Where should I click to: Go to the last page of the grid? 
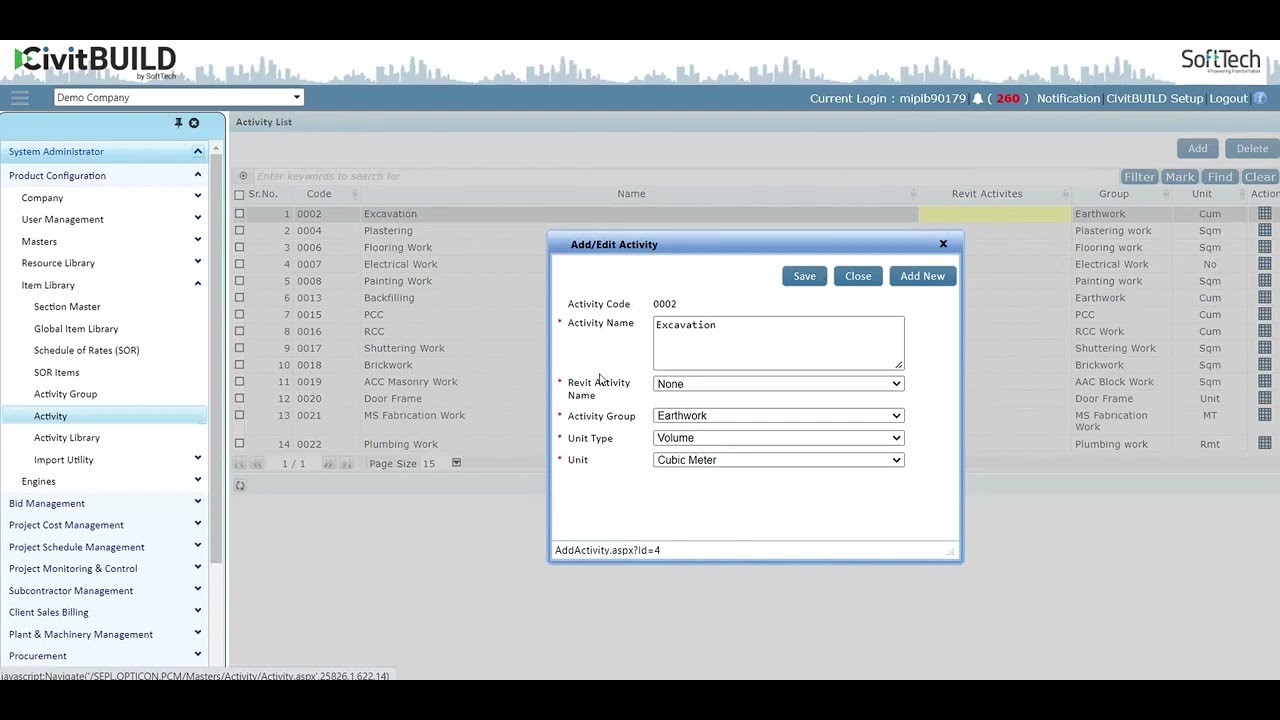click(x=346, y=464)
